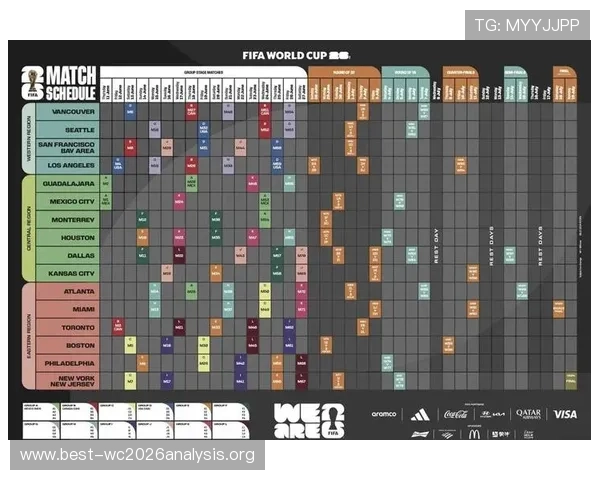
Task: Click the VISA logo
Action: point(565,414)
